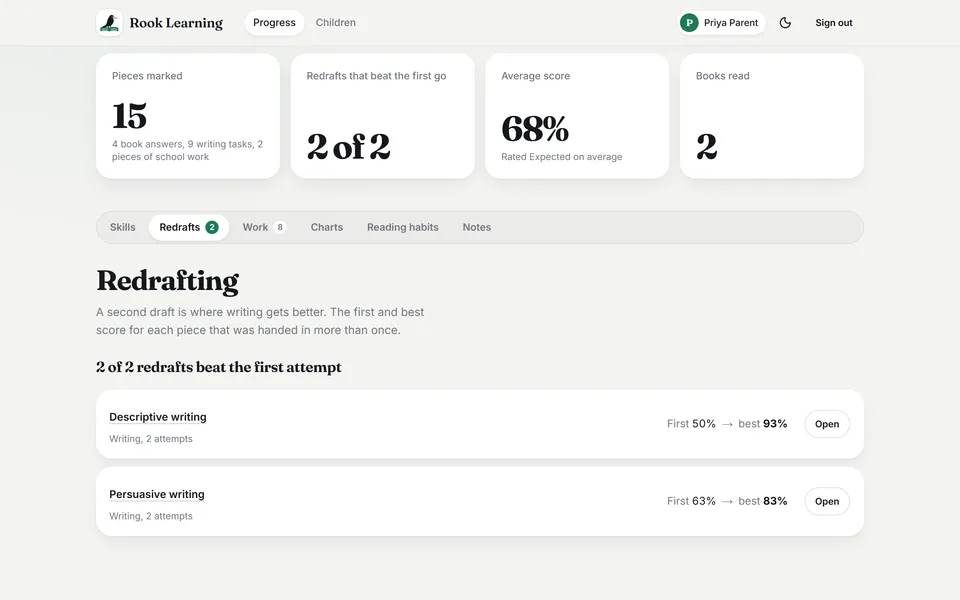Open the Descriptive writing redraft
960x600 pixels.
pyautogui.click(x=827, y=424)
